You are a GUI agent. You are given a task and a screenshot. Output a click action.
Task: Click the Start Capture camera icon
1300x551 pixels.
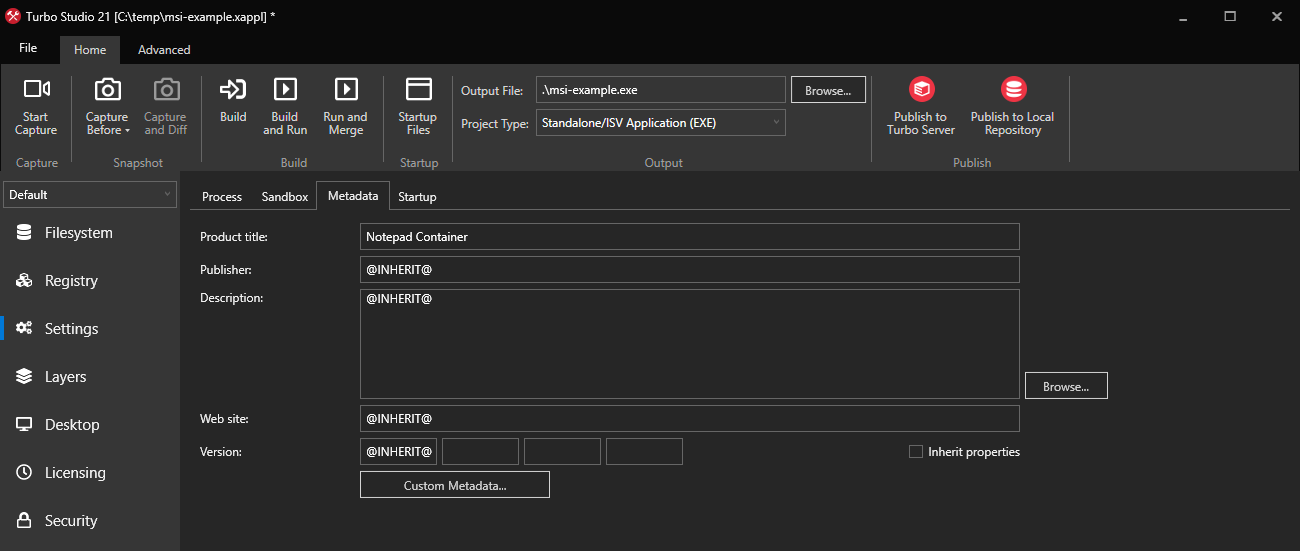click(x=36, y=90)
